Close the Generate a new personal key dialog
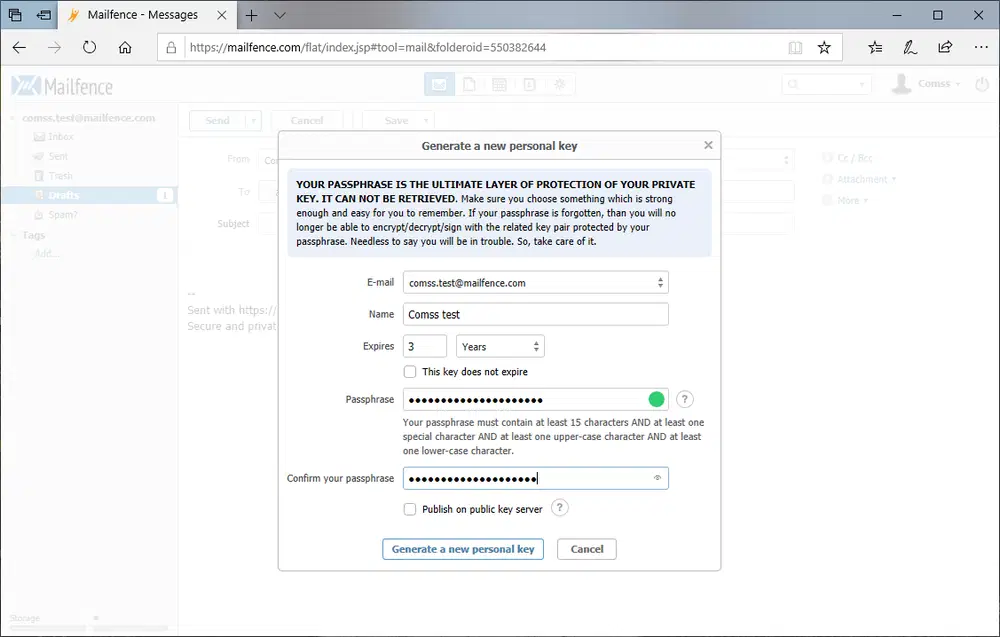The width and height of the screenshot is (1000, 637). click(708, 145)
